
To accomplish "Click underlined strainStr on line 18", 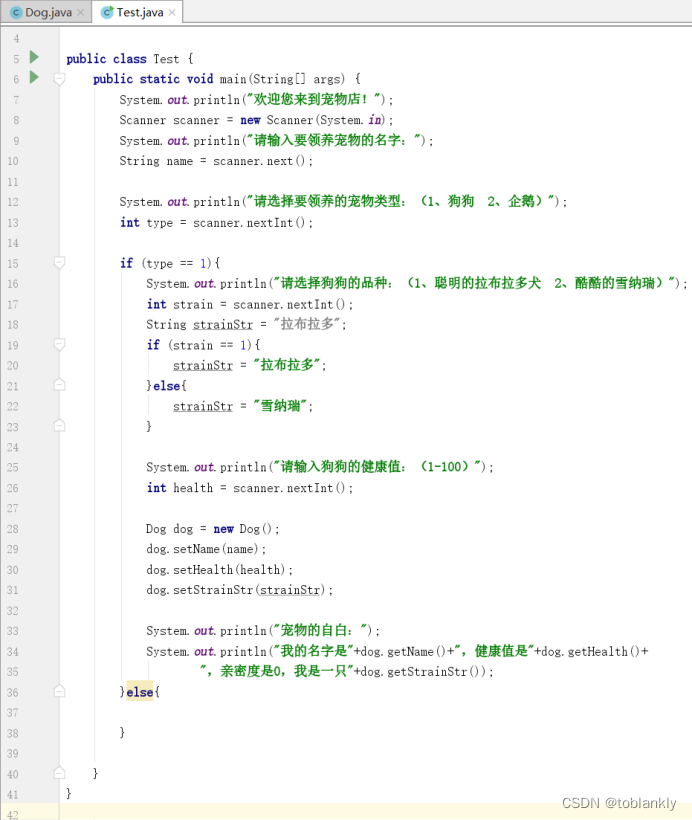I will [223, 325].
